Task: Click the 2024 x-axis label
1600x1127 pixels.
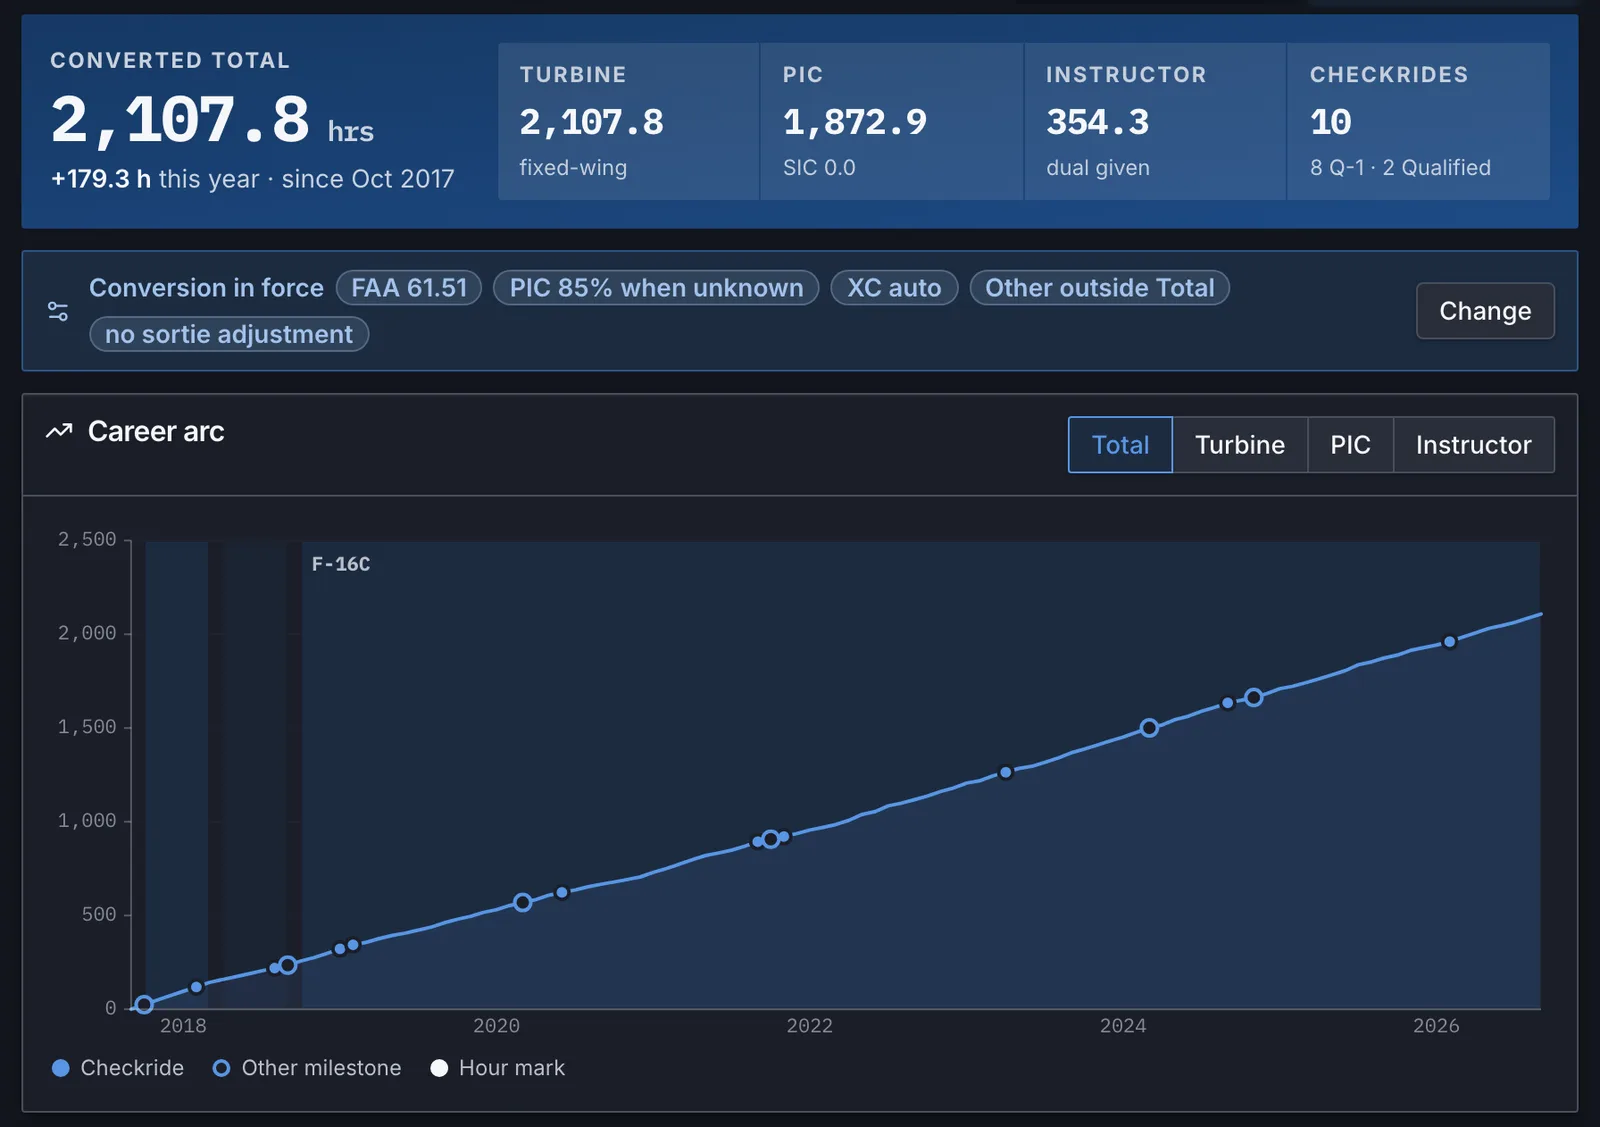Action: tap(1123, 1026)
